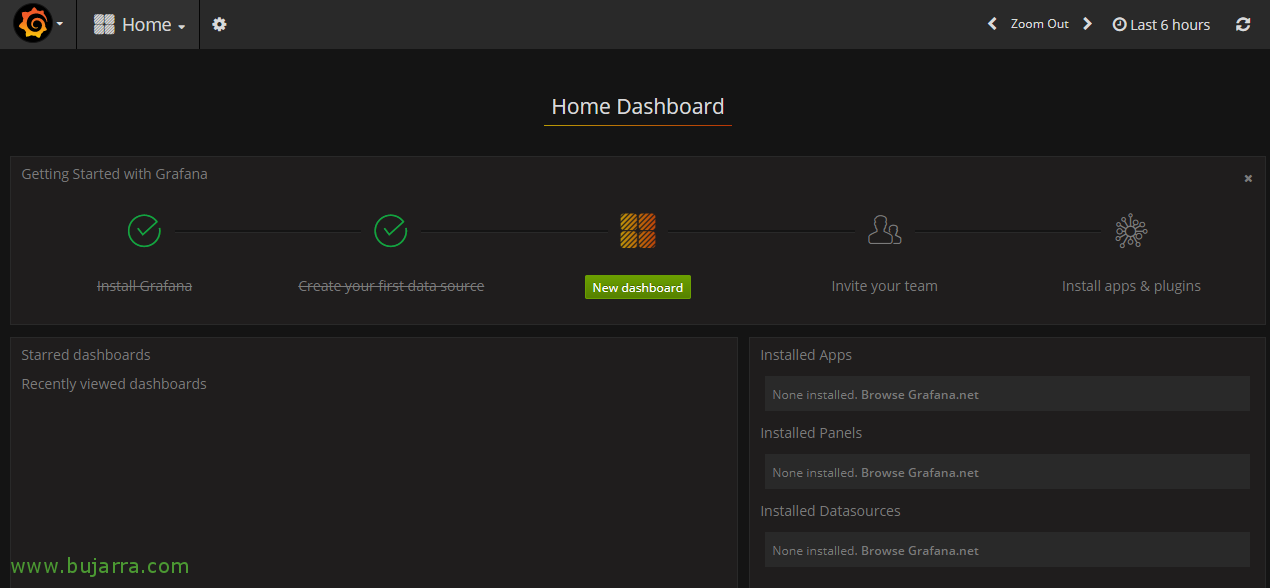Screen dimensions: 1270x588
Task: Click the Install apps & plugins link
Action: [1131, 286]
